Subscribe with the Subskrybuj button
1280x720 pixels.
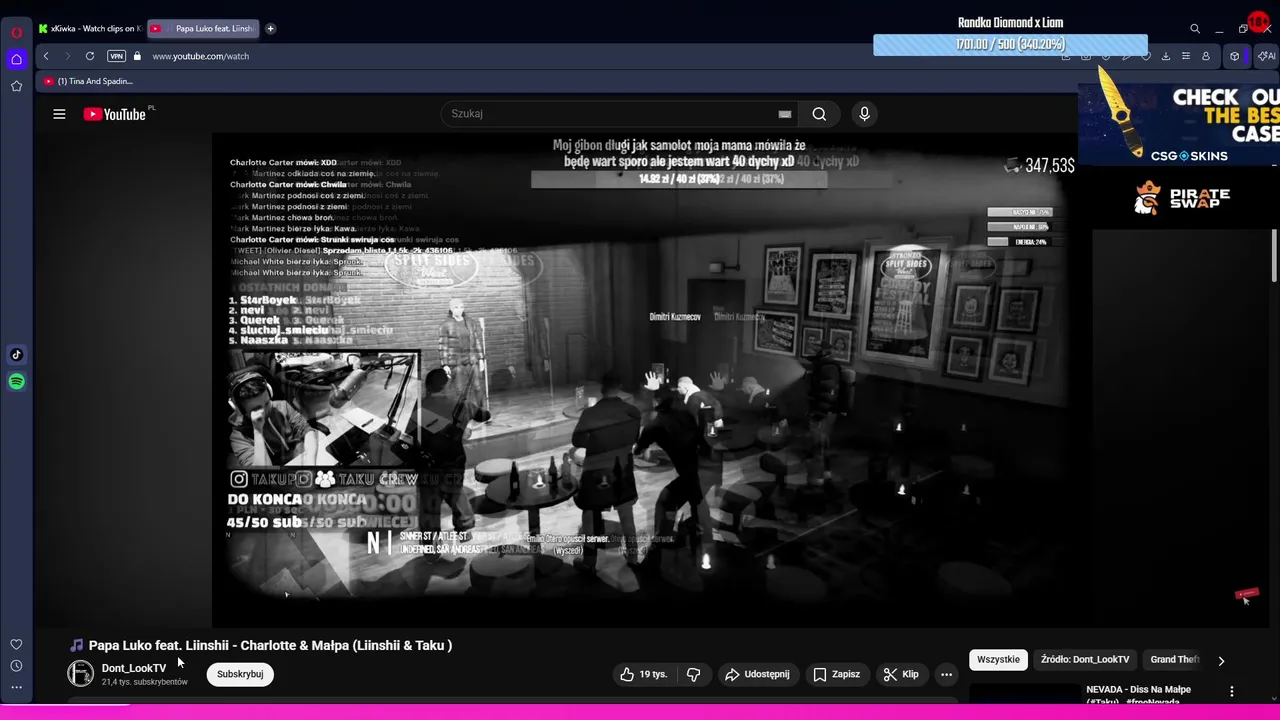(240, 674)
